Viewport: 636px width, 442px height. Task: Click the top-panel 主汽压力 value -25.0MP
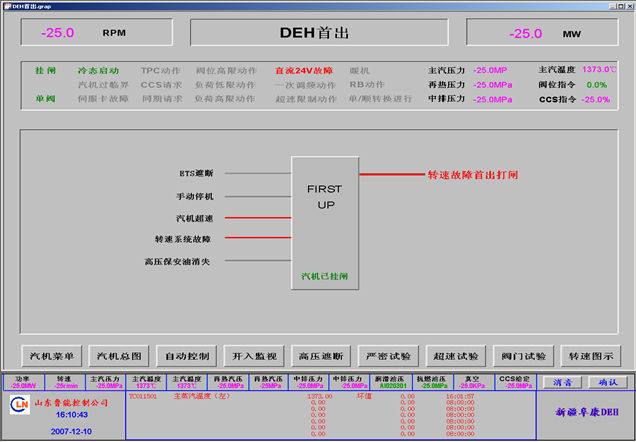[490, 70]
